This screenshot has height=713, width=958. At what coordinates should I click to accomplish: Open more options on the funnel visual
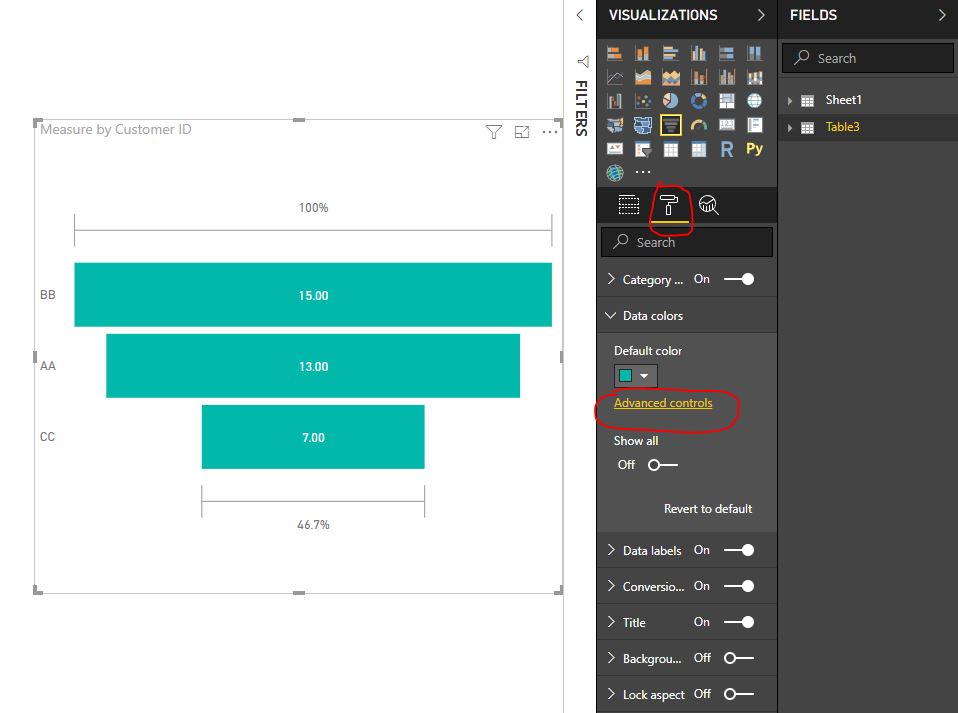point(550,132)
